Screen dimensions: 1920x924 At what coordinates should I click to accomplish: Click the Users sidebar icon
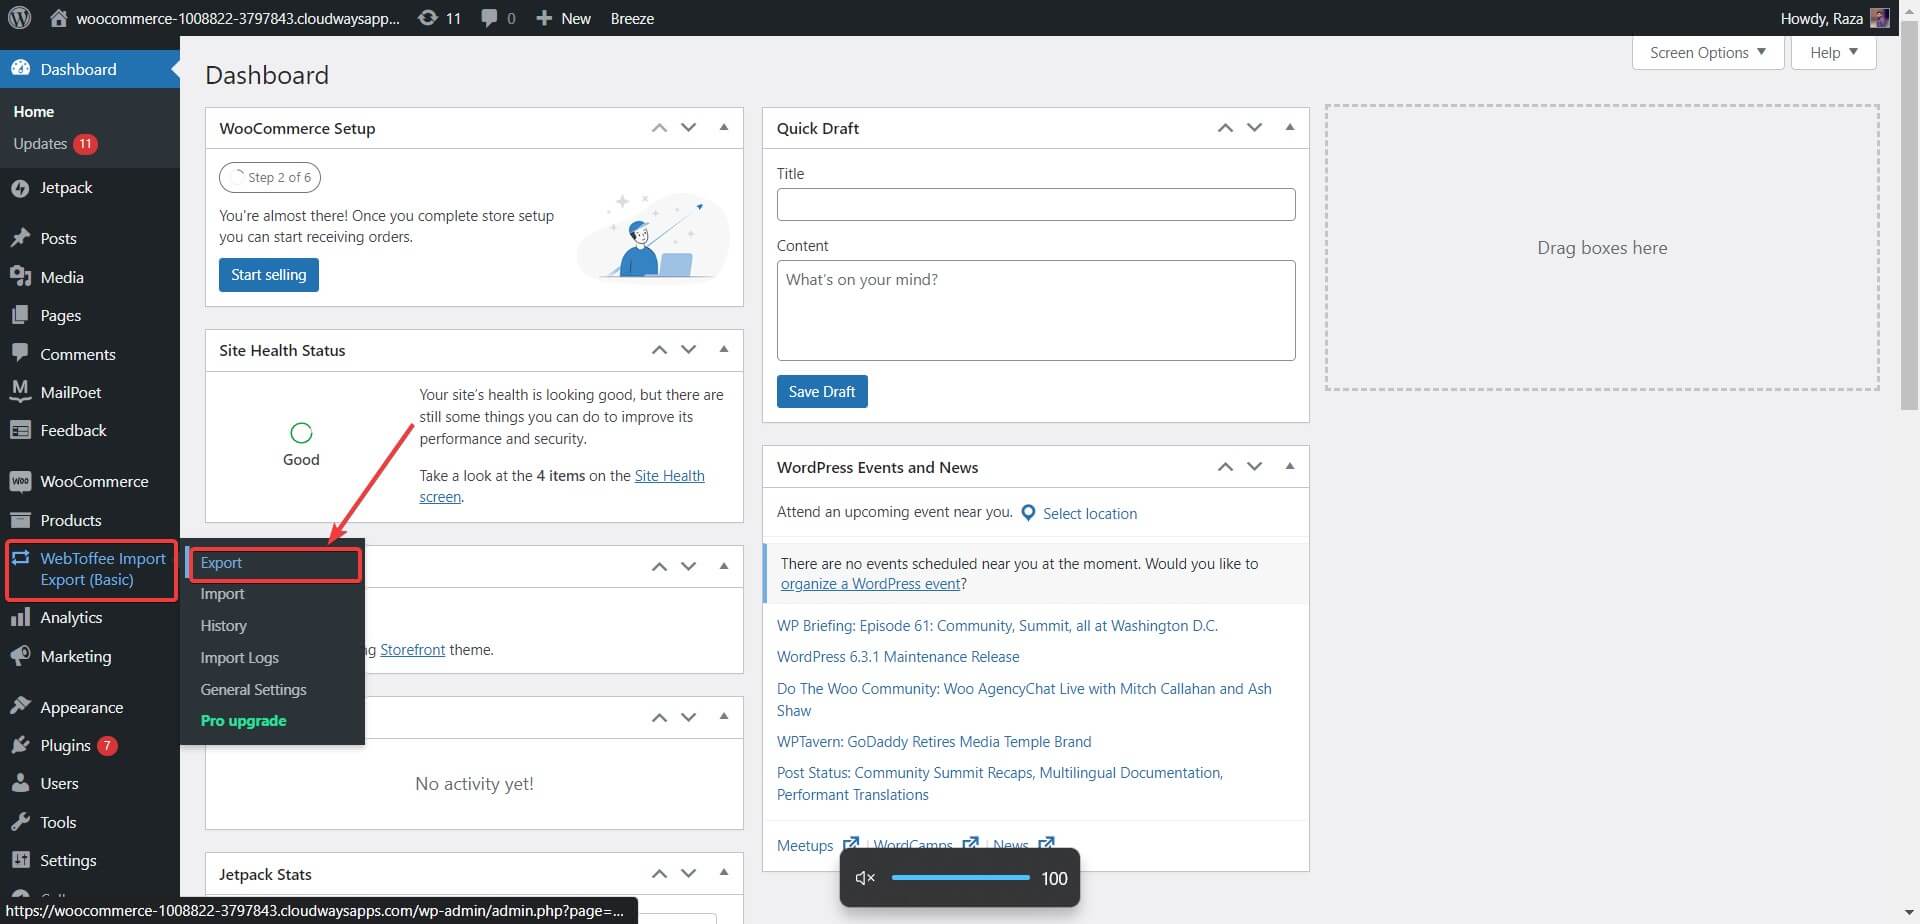(x=20, y=783)
